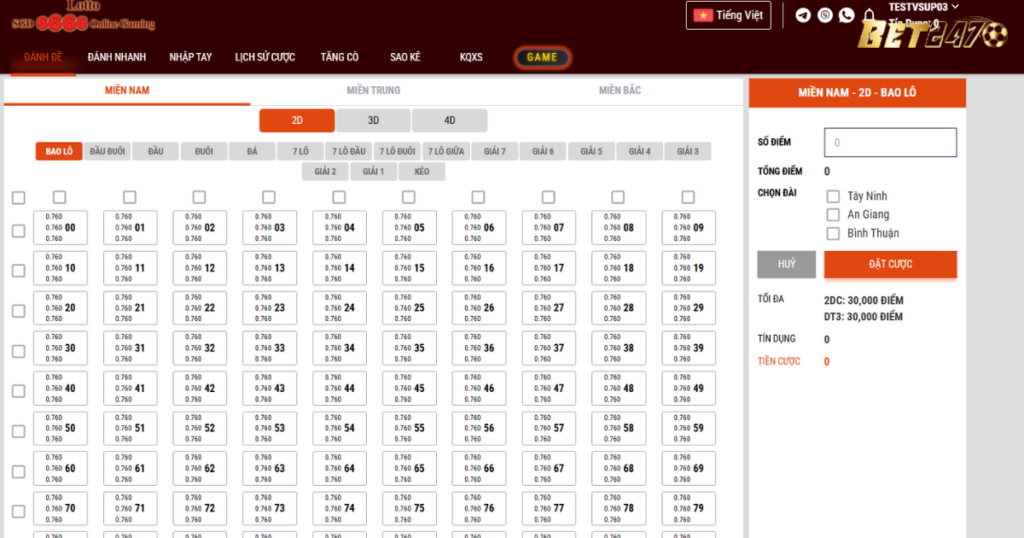1024x538 pixels.
Task: Click the 2DC: 30,000 ĐIỂM limit text
Action: pyautogui.click(x=863, y=300)
